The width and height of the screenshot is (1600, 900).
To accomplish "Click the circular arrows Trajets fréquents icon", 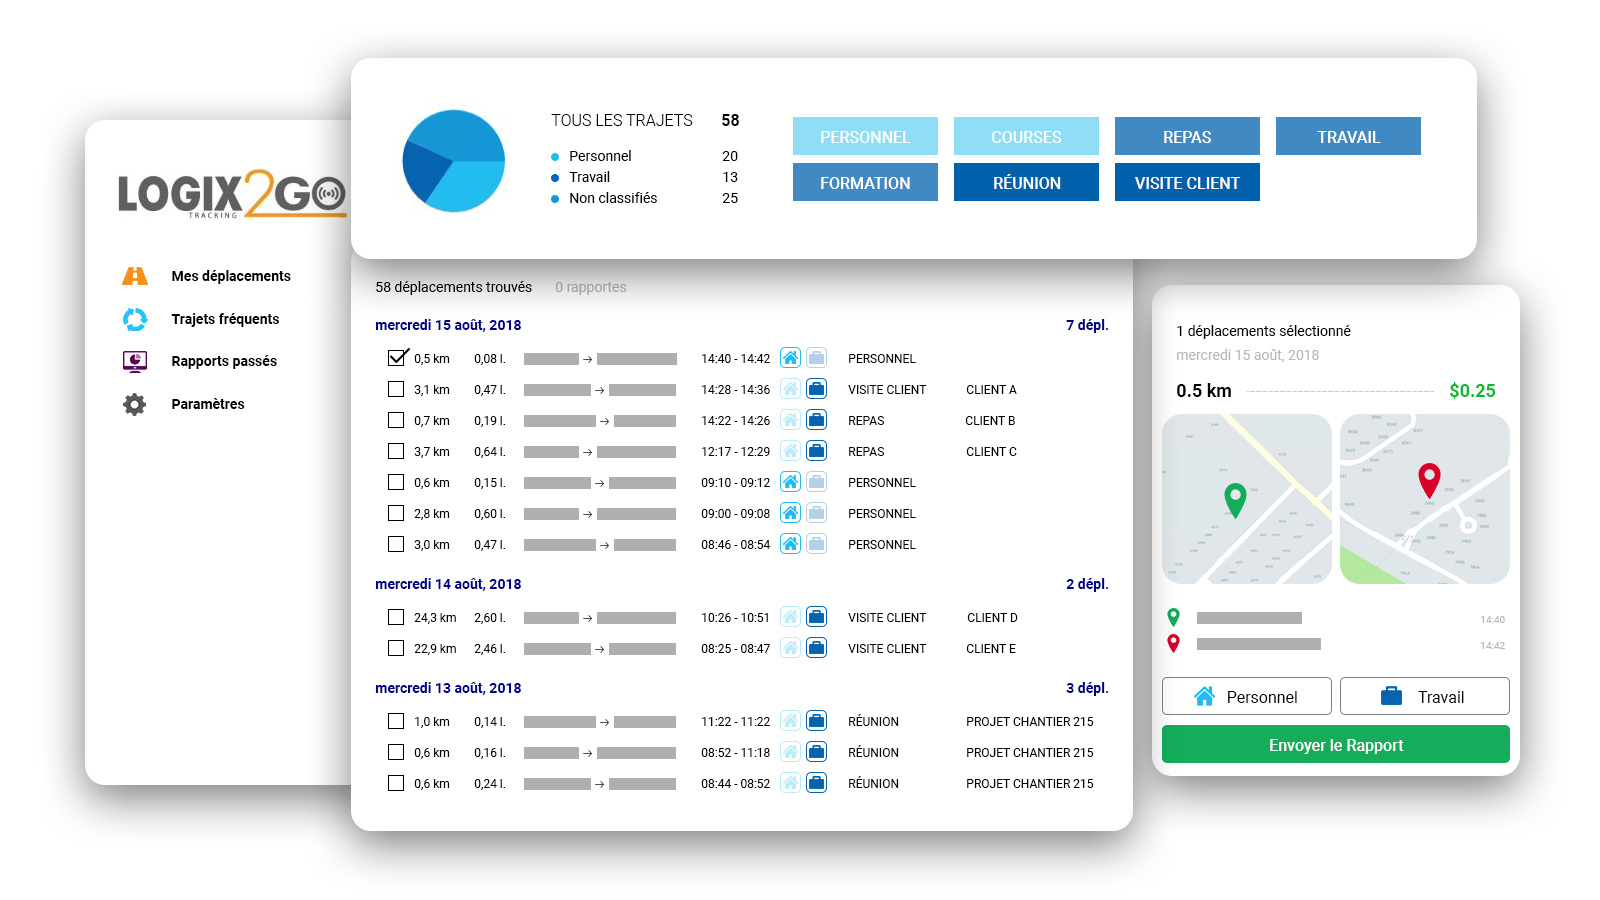I will tap(135, 319).
